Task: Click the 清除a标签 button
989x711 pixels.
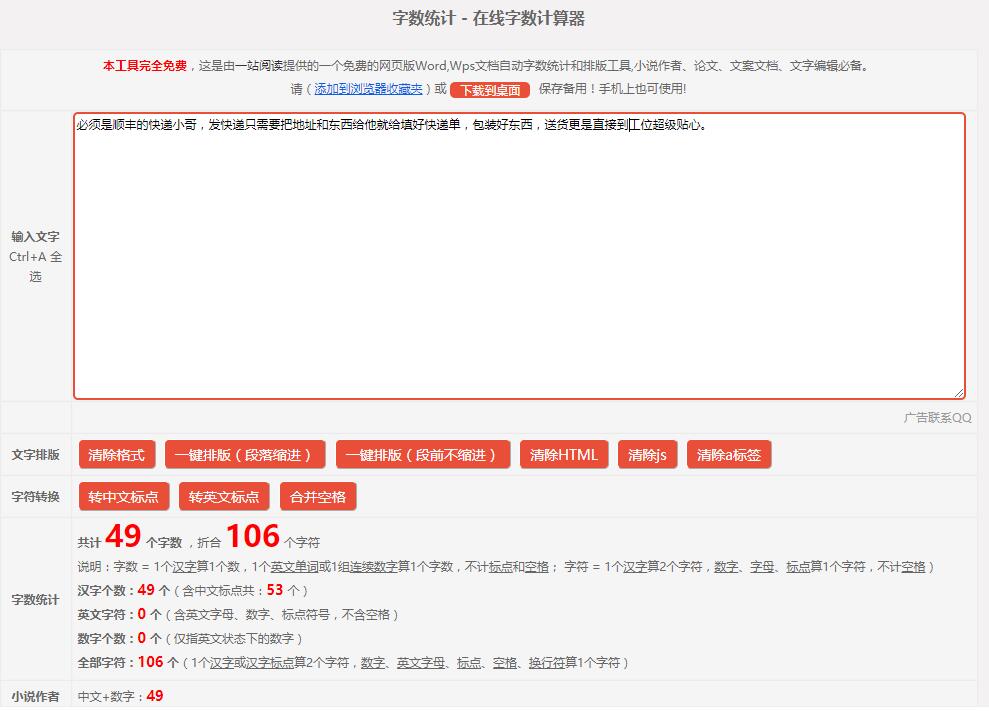Action: (x=729, y=454)
